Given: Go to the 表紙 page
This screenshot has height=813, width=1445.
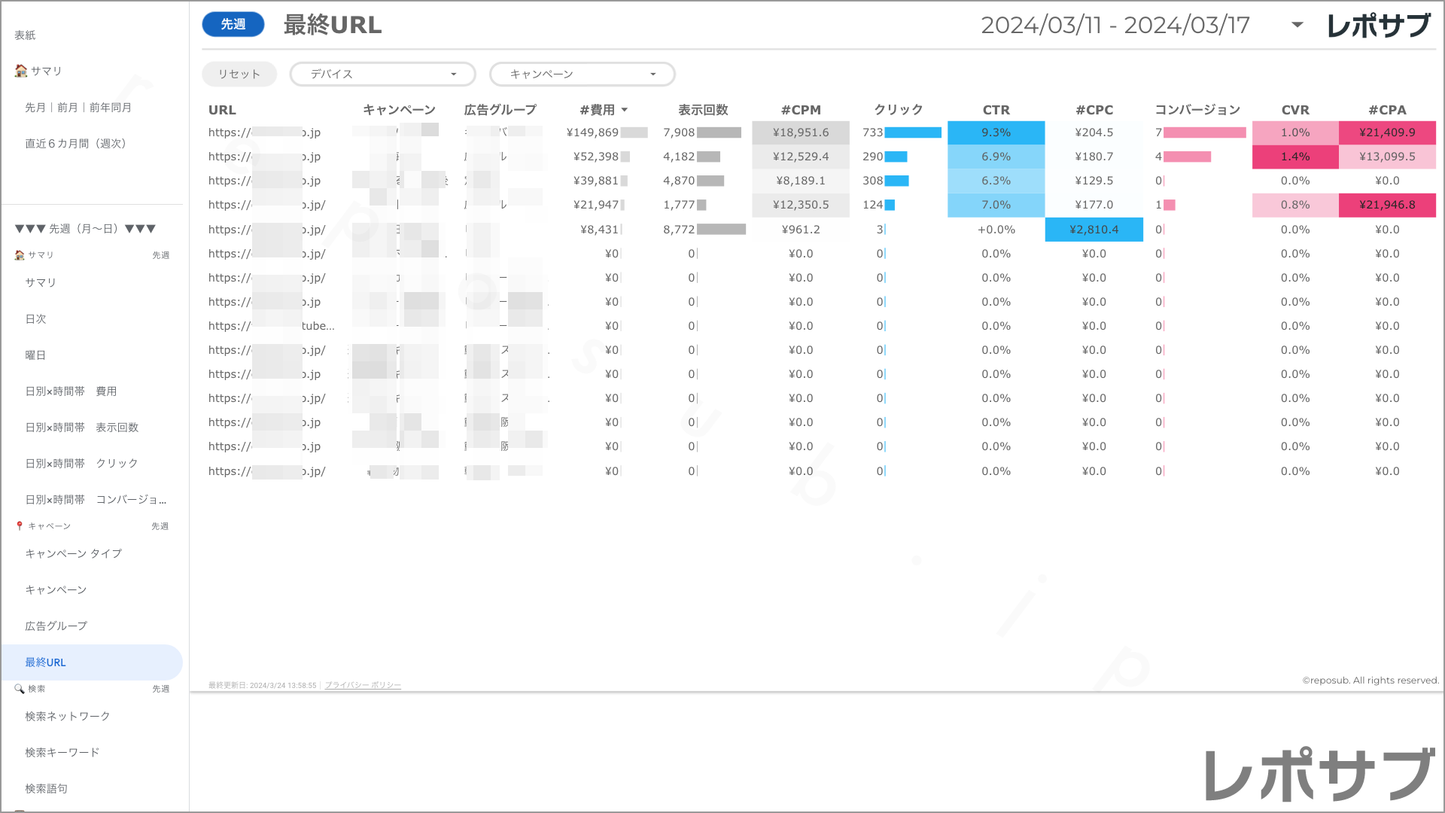Looking at the screenshot, I should pyautogui.click(x=25, y=35).
